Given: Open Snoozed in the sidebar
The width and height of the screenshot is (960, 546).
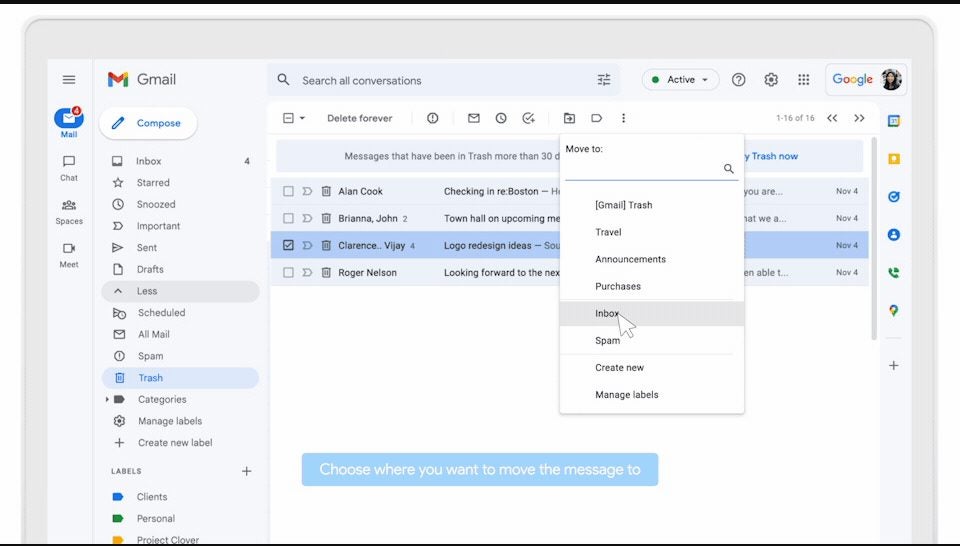Looking at the screenshot, I should (181, 204).
